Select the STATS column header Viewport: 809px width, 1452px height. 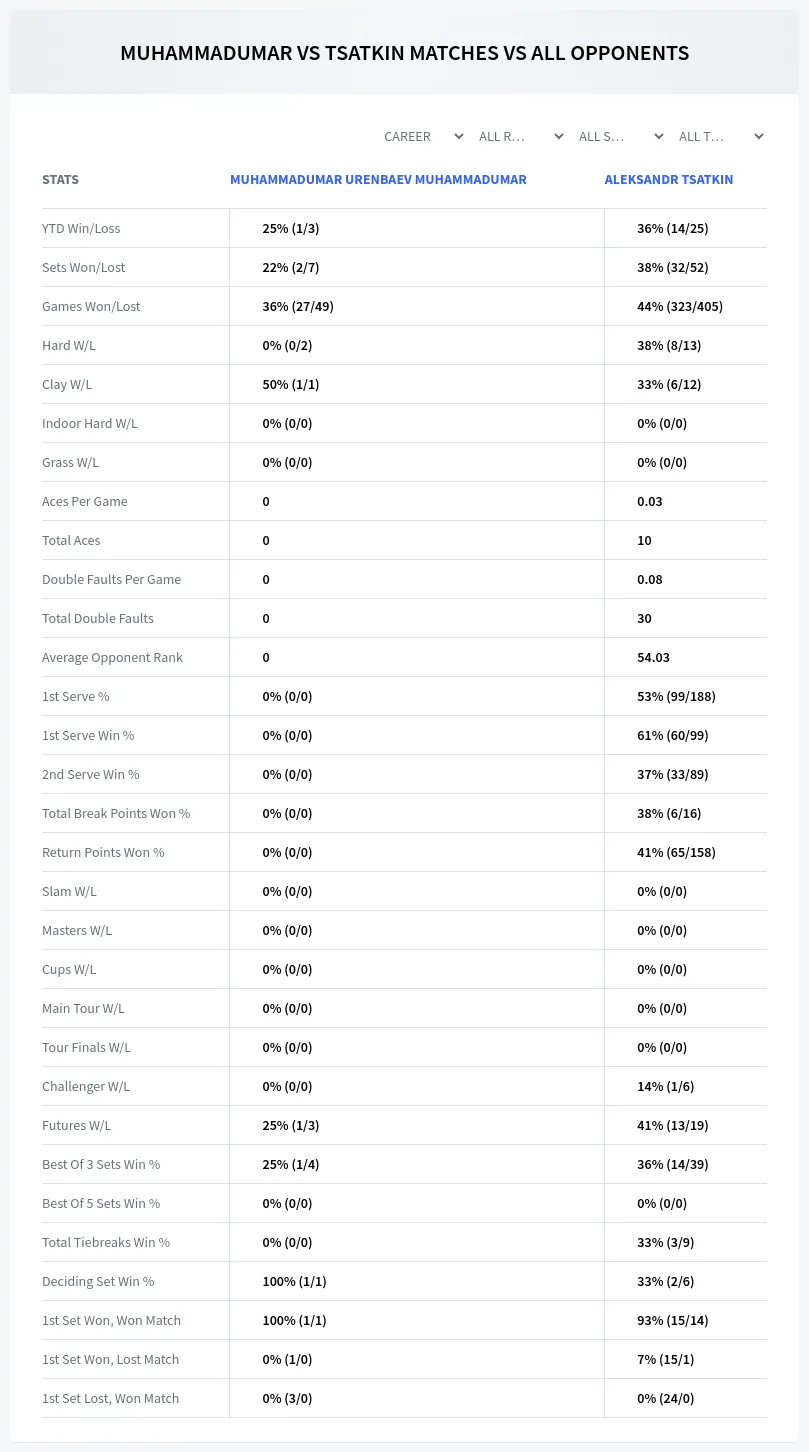point(60,180)
